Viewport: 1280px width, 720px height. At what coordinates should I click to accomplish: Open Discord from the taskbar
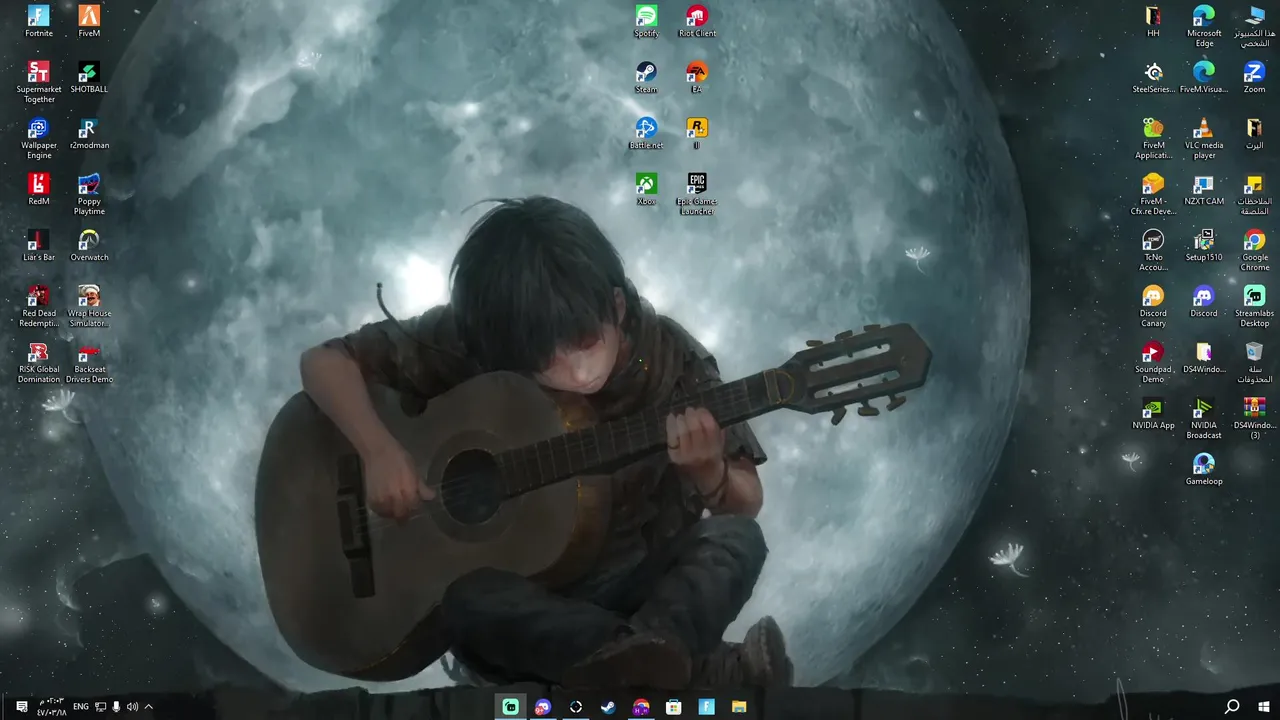tap(543, 707)
